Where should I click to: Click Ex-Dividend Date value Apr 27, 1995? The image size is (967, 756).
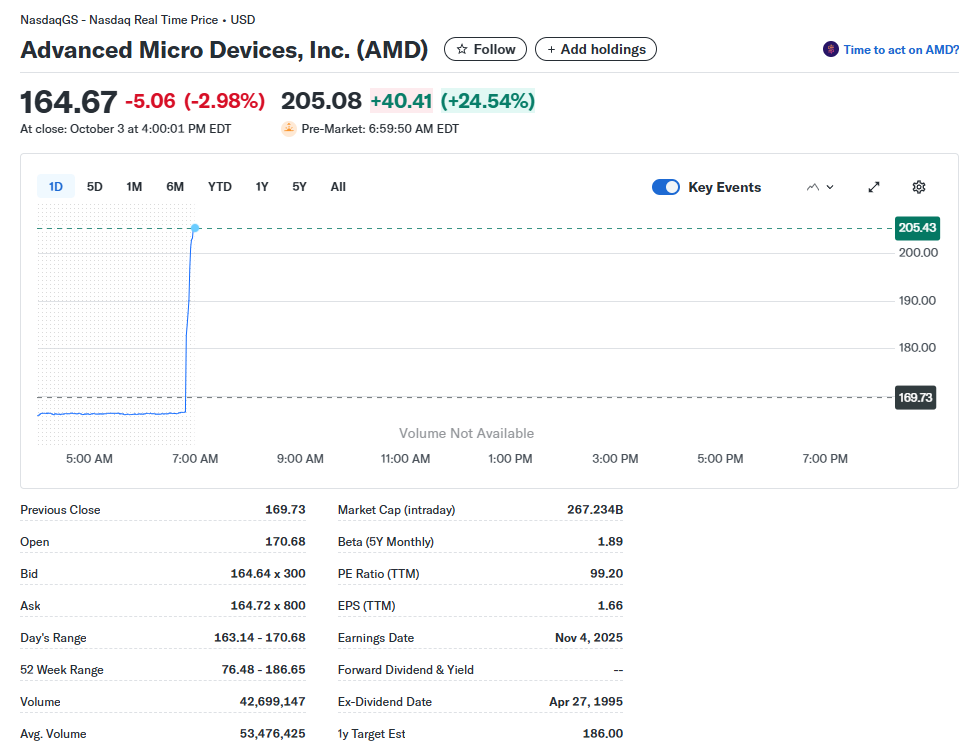586,702
